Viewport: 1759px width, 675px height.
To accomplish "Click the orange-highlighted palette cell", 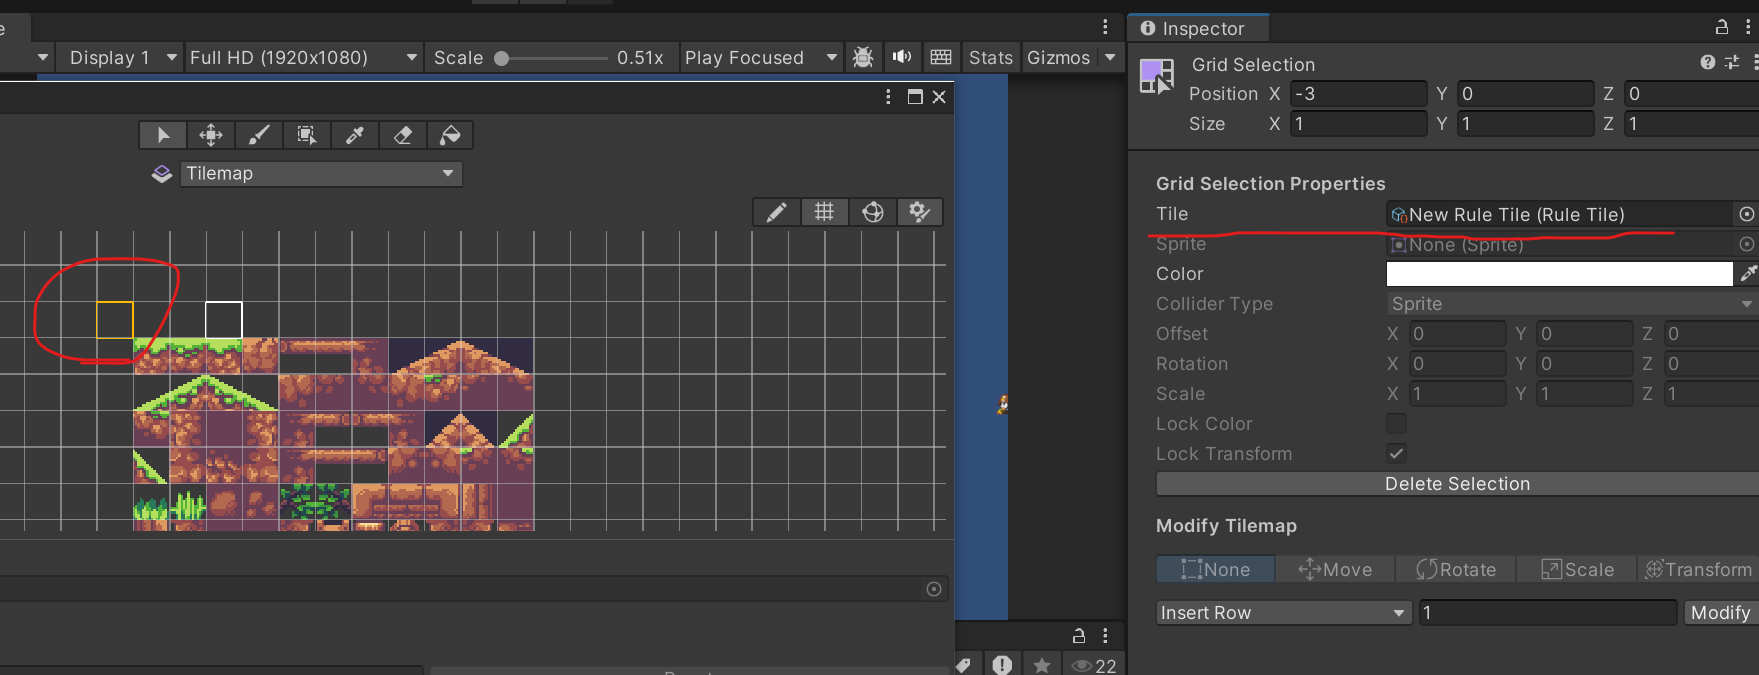I will (x=114, y=320).
